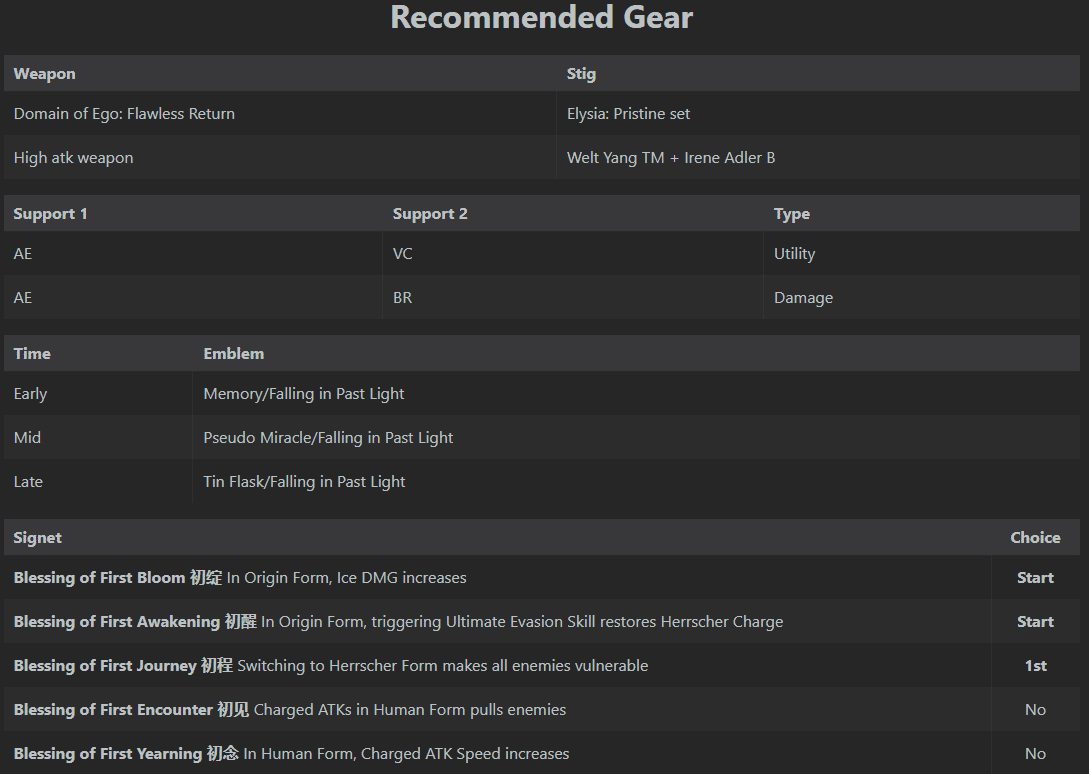Click the Support 2 column header
The image size is (1089, 774).
[430, 214]
